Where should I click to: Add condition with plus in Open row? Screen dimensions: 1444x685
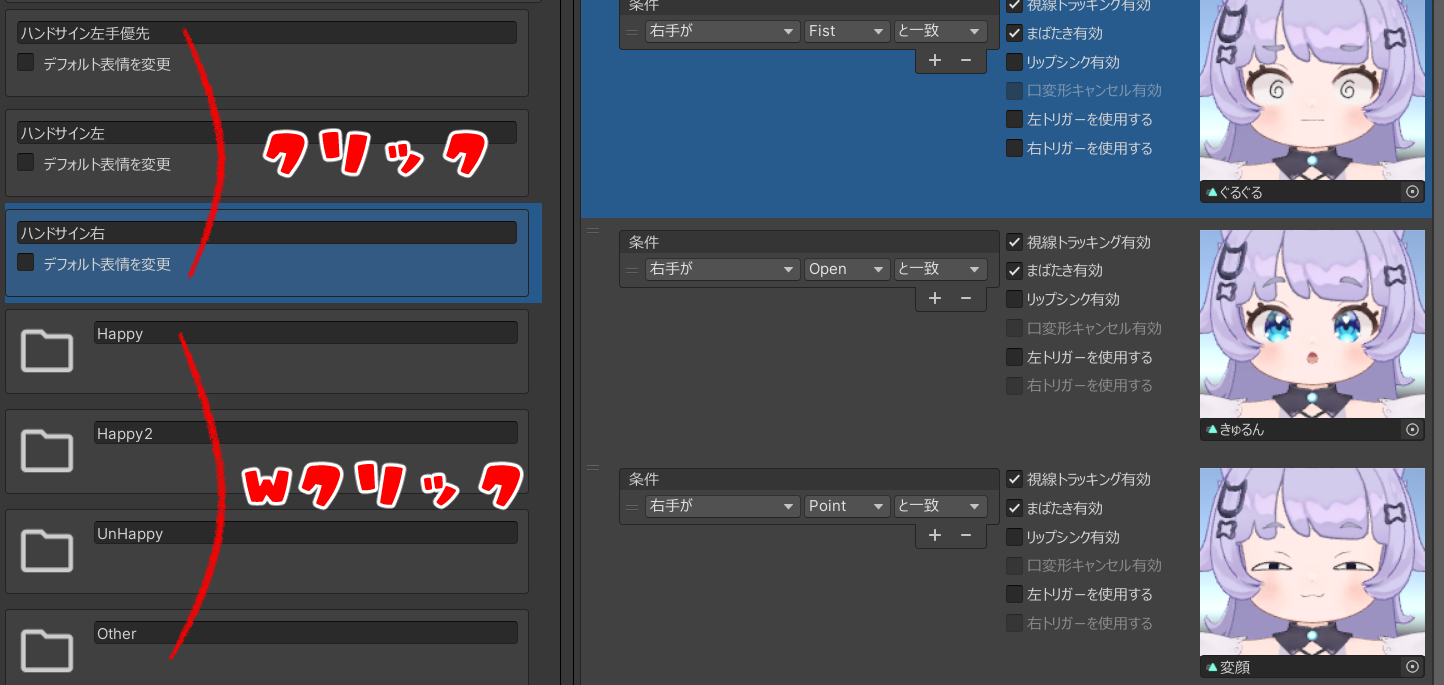coord(935,298)
